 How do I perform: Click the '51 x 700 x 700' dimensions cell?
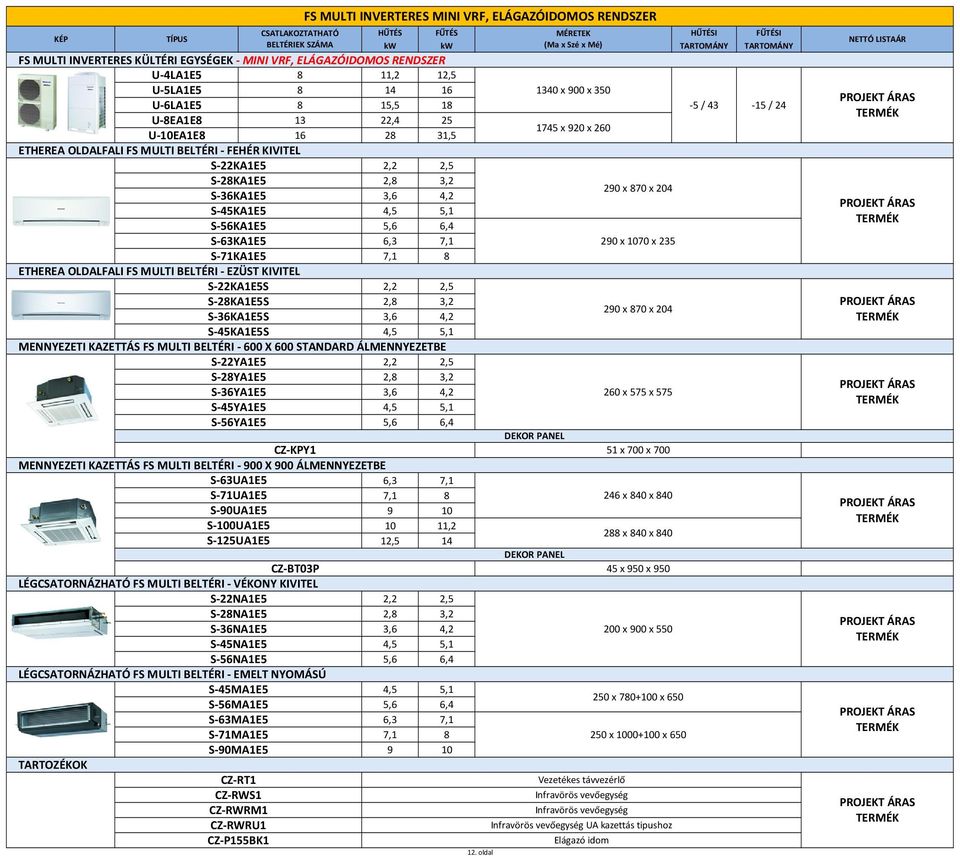(x=638, y=450)
